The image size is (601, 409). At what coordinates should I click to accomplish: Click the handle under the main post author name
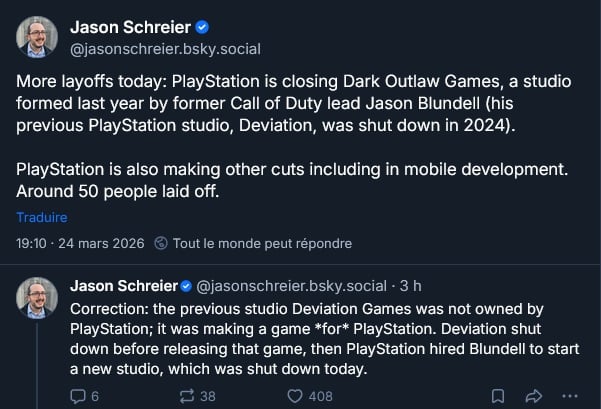148,46
